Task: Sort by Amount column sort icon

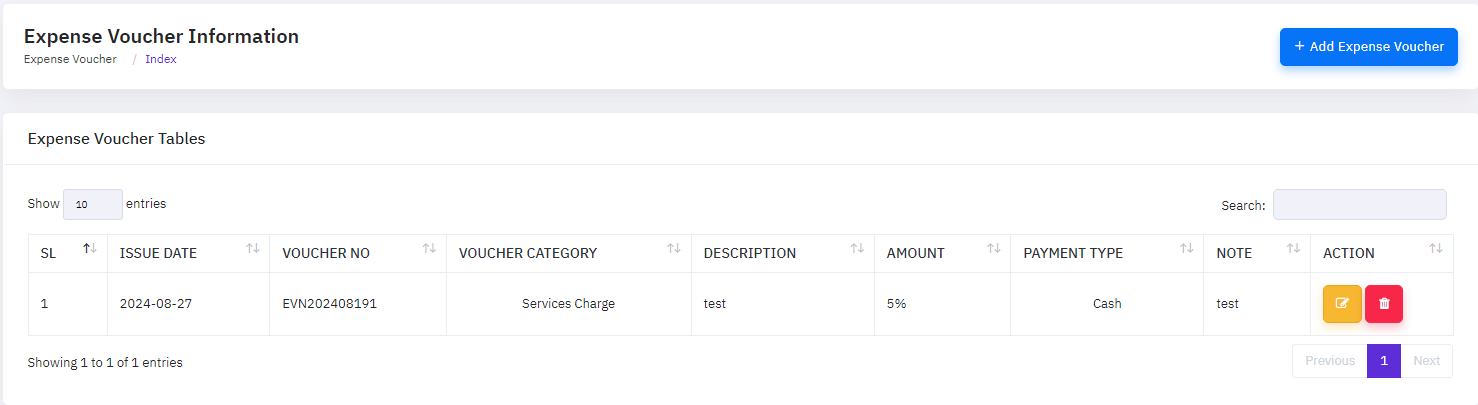Action: click(993, 249)
